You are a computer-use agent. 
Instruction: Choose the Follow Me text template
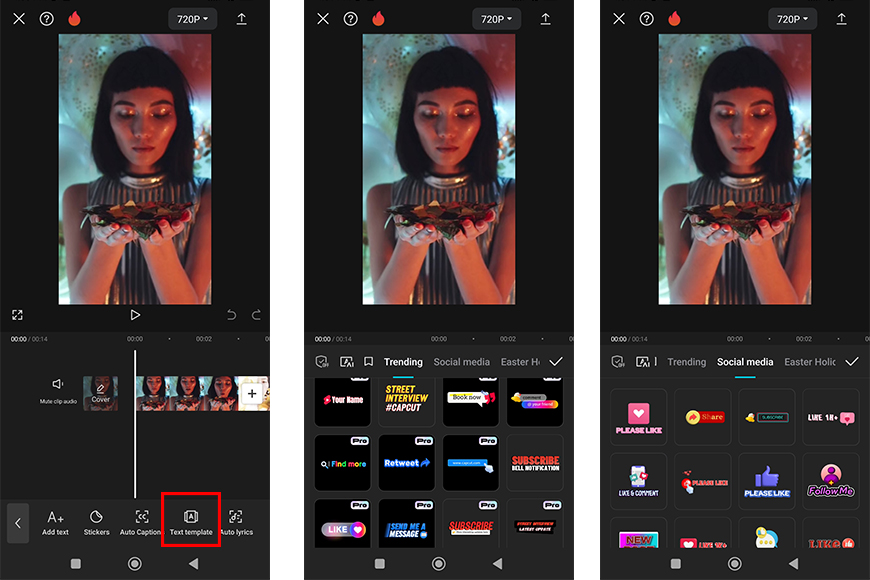pyautogui.click(x=830, y=481)
